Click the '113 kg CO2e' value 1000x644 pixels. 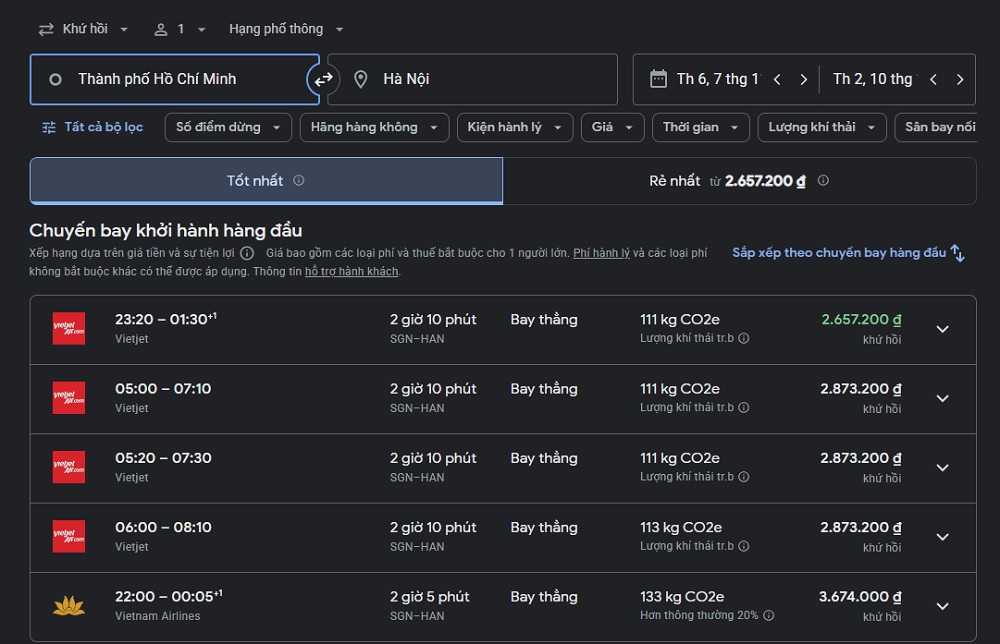tap(680, 527)
